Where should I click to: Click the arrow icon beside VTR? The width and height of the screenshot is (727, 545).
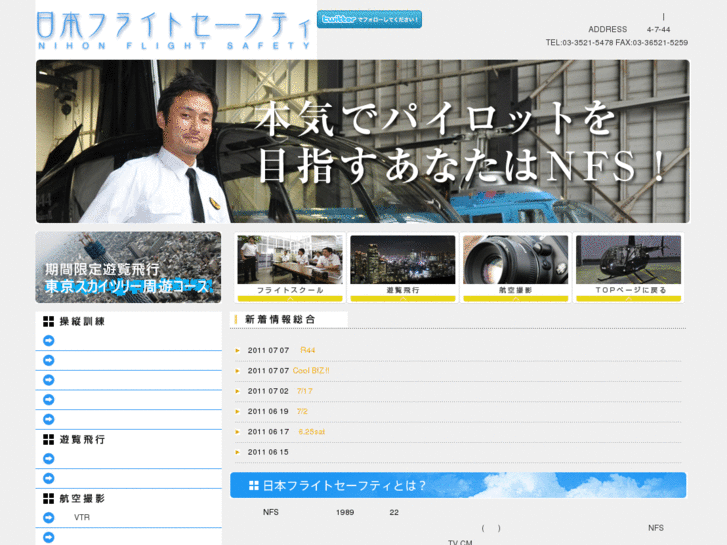(49, 518)
